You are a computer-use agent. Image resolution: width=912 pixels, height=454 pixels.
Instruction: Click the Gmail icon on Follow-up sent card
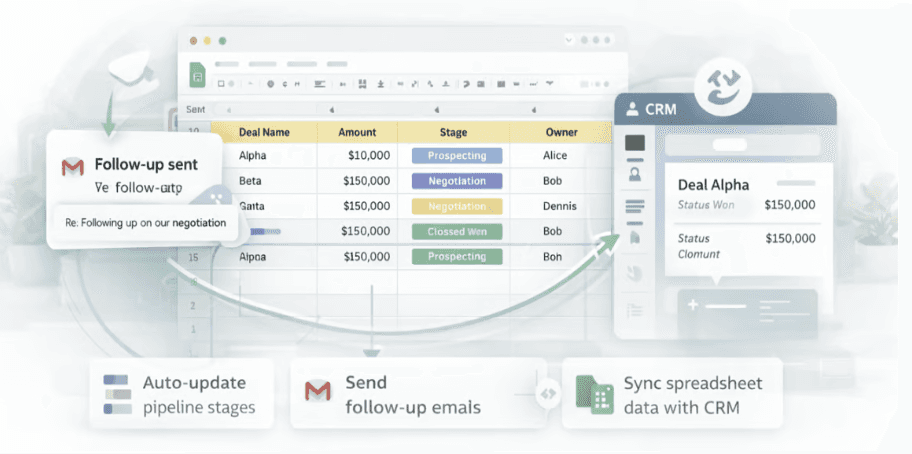coord(72,166)
